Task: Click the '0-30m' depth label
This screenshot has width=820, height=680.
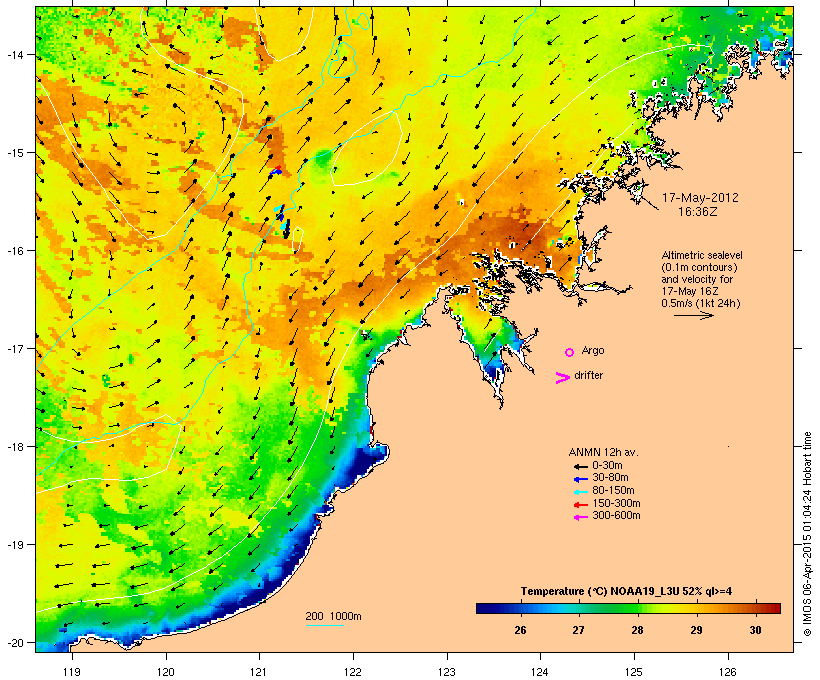Action: [x=607, y=466]
